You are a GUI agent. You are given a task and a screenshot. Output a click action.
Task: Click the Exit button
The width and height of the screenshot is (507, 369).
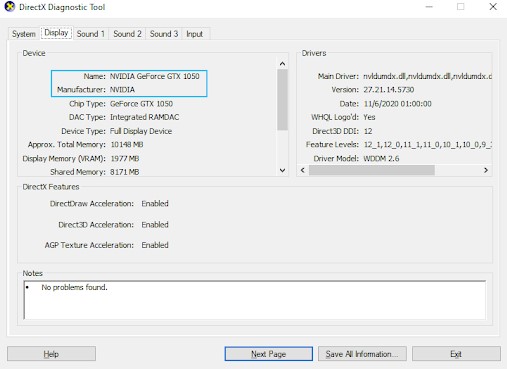coord(456,354)
